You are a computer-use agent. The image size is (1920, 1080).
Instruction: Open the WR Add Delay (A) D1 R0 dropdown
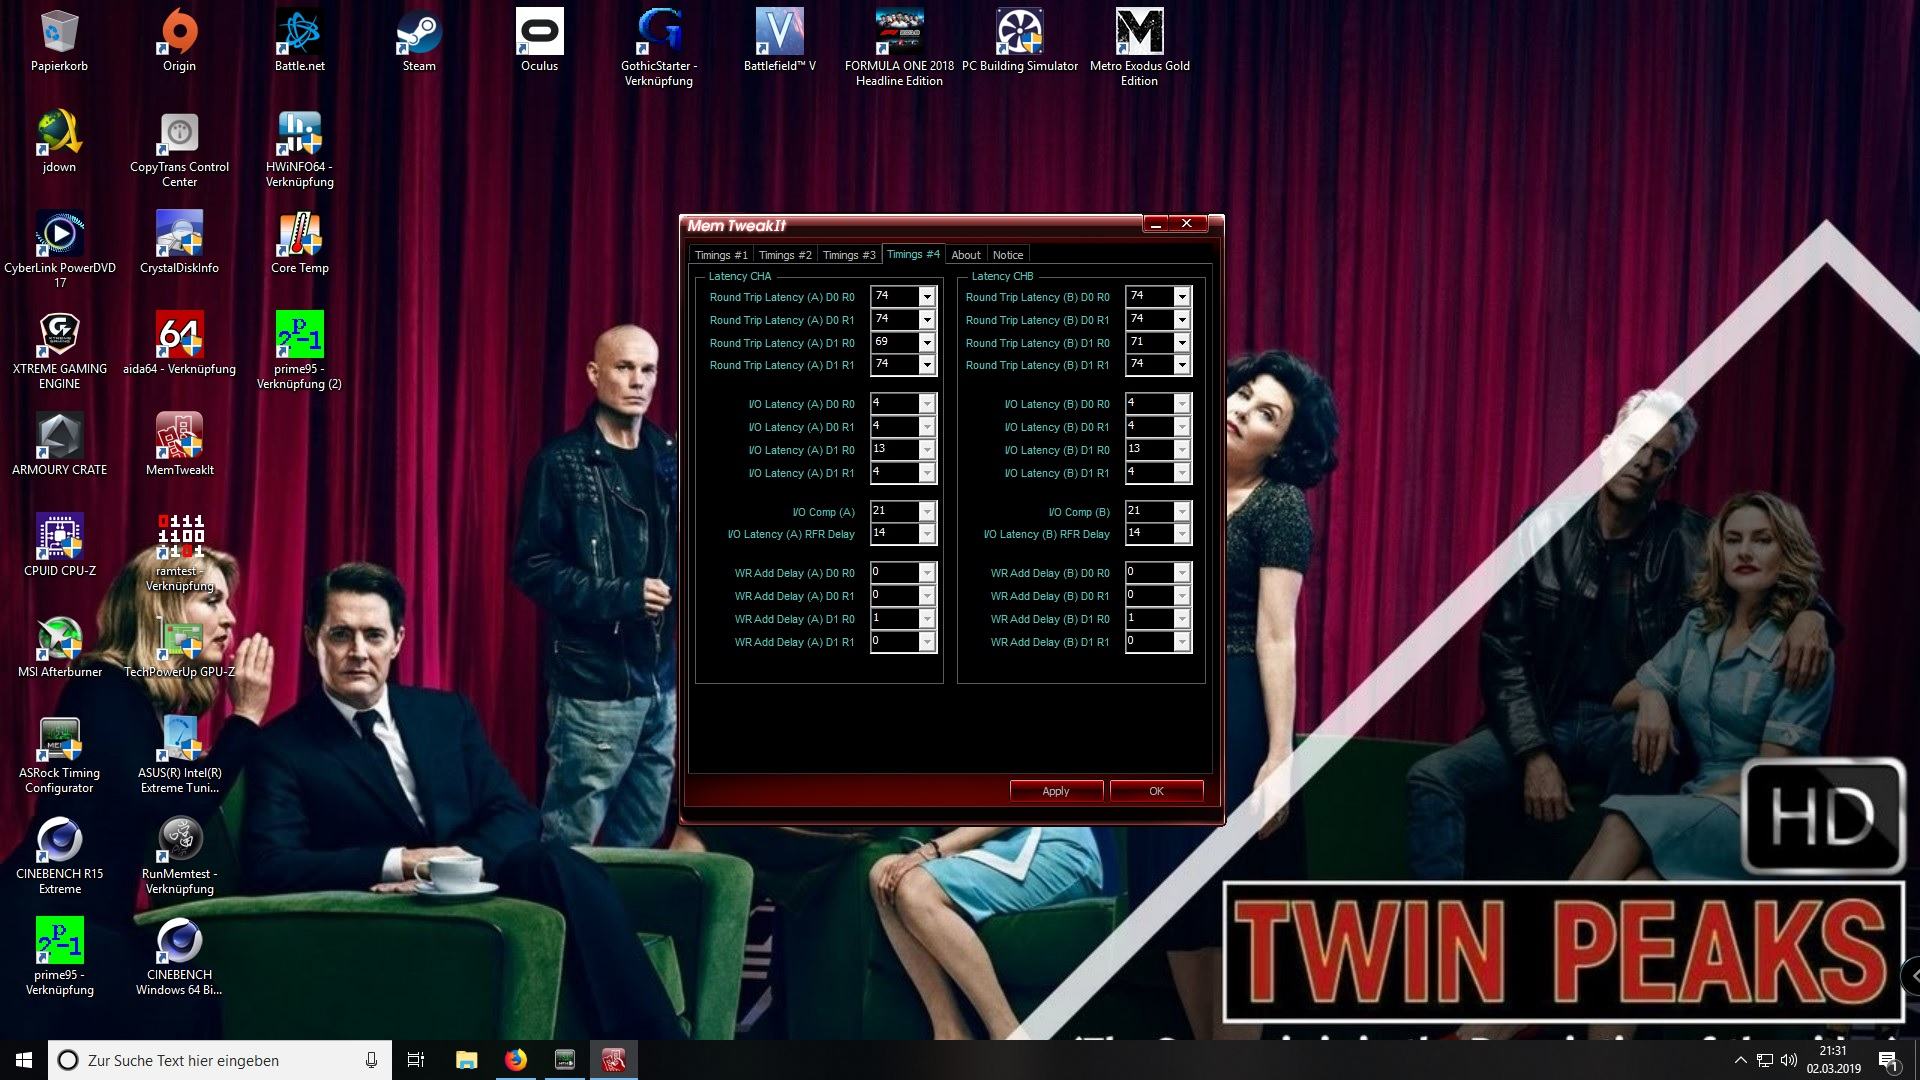(x=927, y=619)
